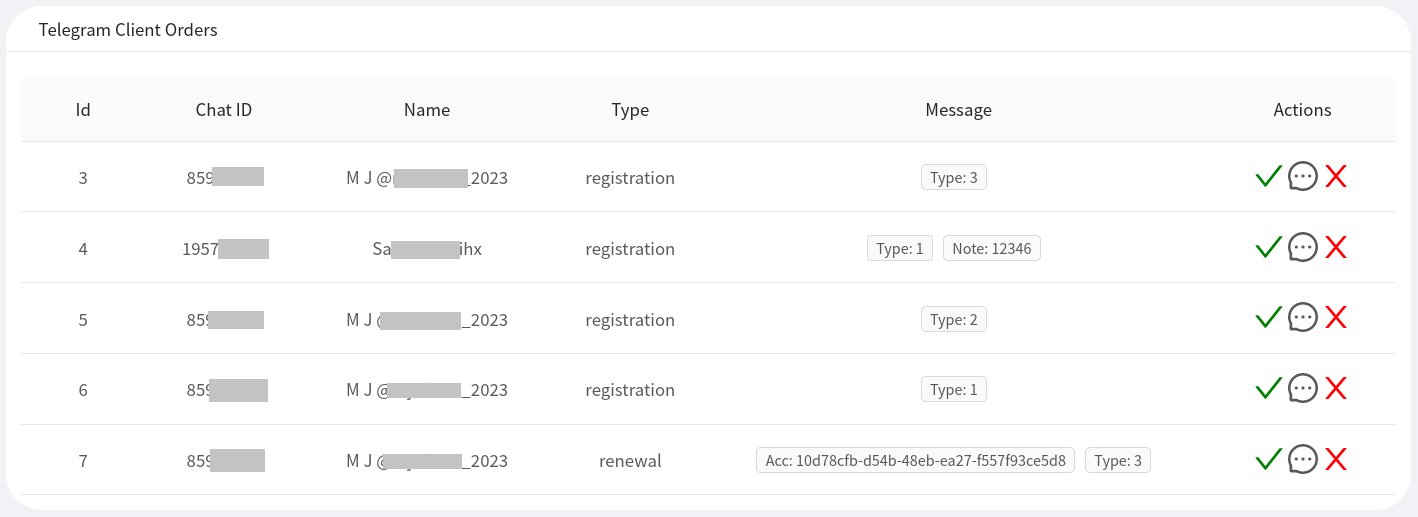Open chat icon for renewal order 7
1418x517 pixels.
coord(1302,459)
